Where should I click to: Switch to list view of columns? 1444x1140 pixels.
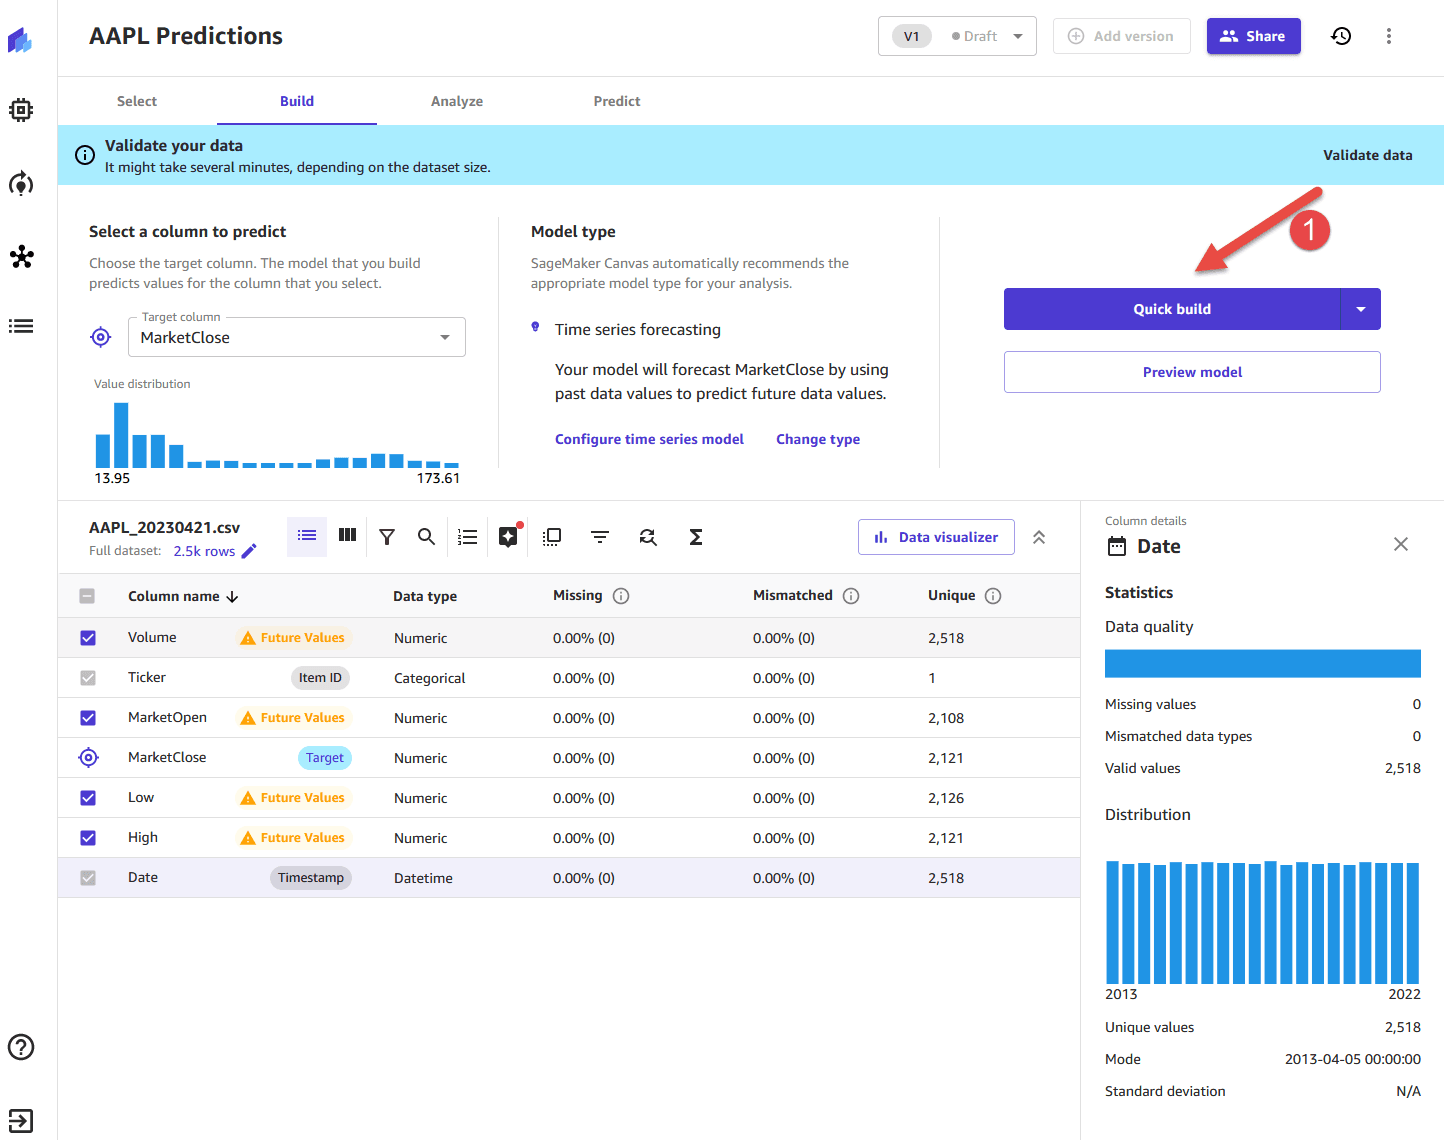[x=307, y=537]
